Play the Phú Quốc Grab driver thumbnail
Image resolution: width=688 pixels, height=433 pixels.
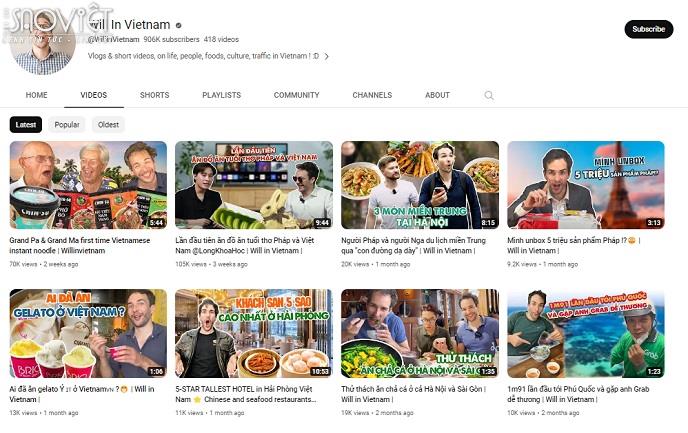pos(586,333)
